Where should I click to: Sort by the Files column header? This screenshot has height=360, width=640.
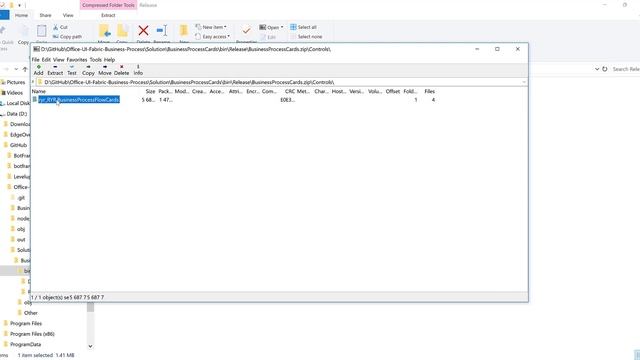click(429, 91)
